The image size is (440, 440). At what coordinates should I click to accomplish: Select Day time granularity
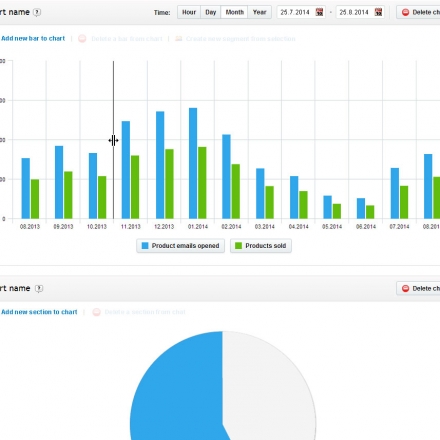[210, 12]
